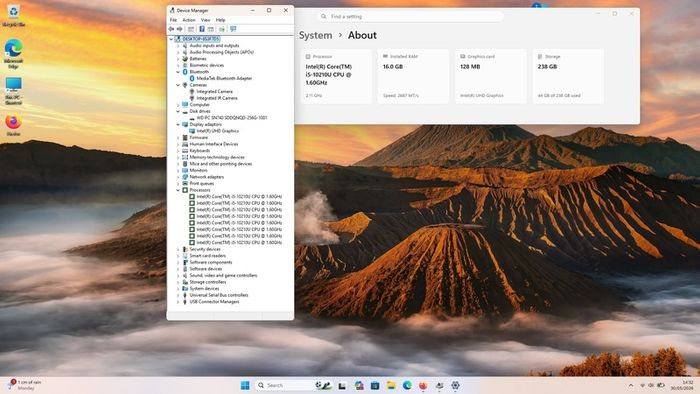Click the Processor info card in Settings
This screenshot has width=700, height=394.
(336, 76)
